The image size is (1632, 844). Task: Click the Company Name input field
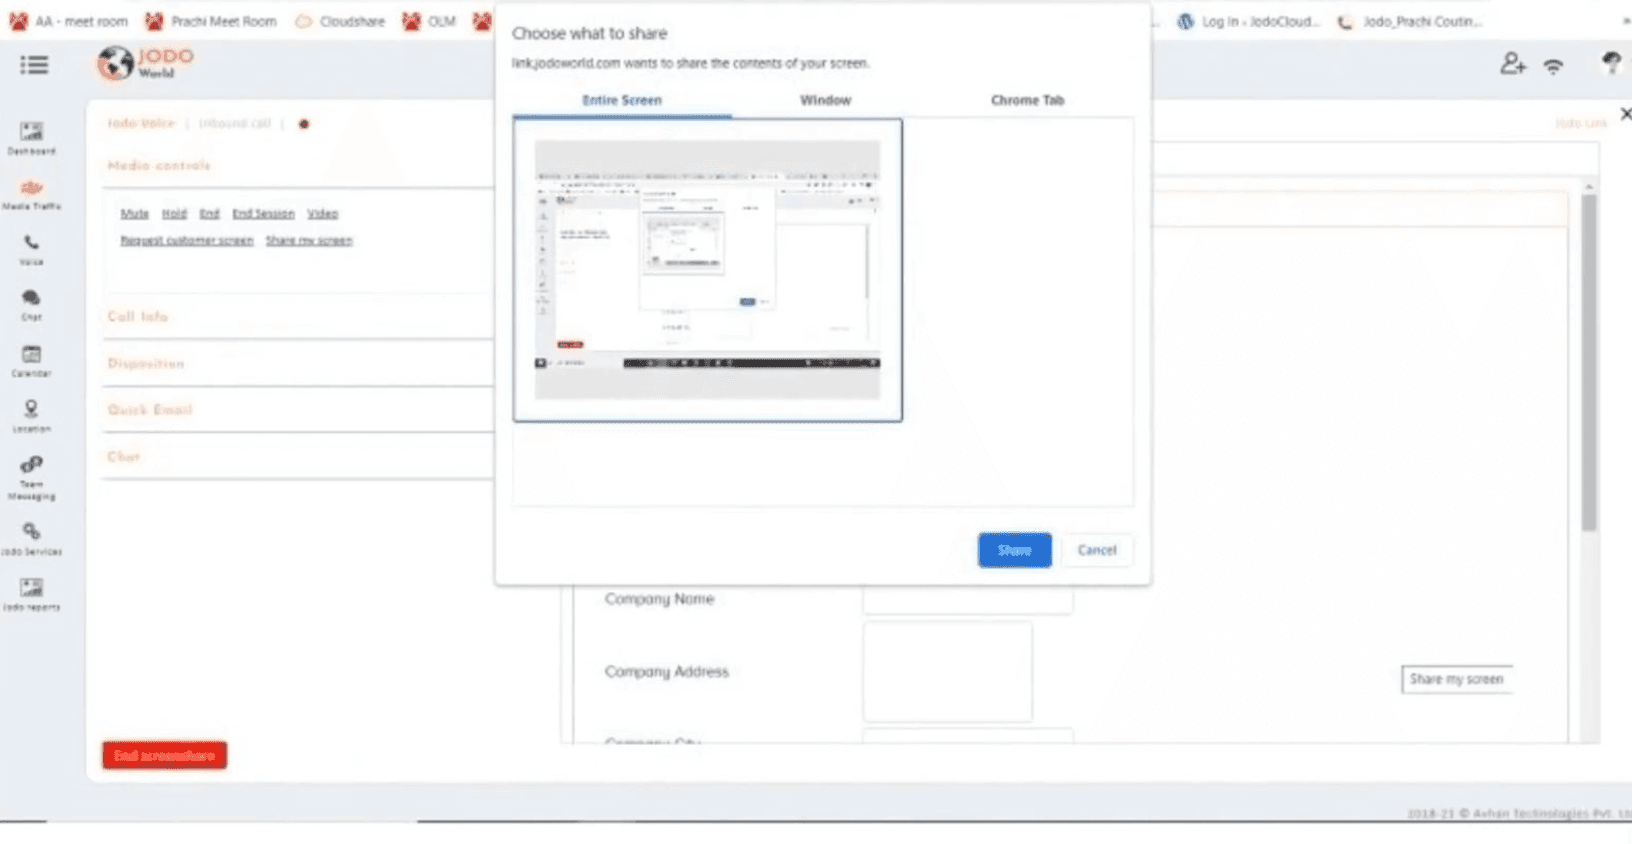pyautogui.click(x=967, y=599)
